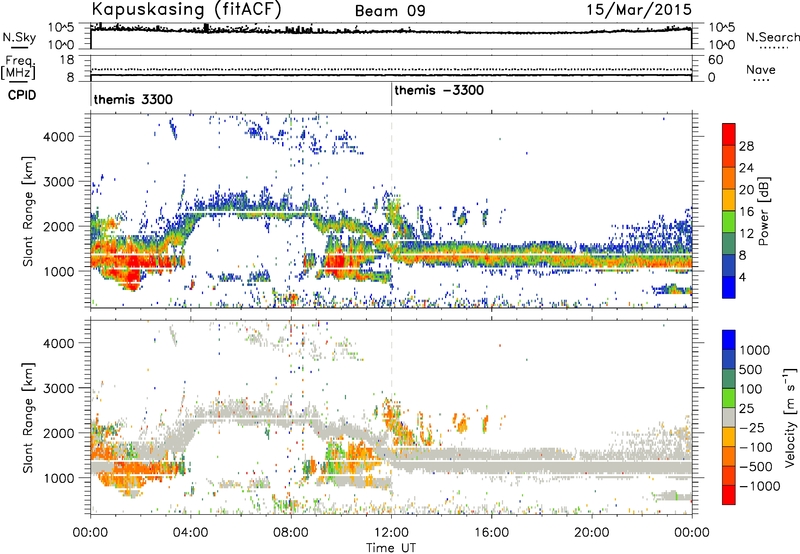Click the 'Velocity [m s-1]' color bar label
Image resolution: width=800 pixels, height=554 pixels.
point(790,417)
